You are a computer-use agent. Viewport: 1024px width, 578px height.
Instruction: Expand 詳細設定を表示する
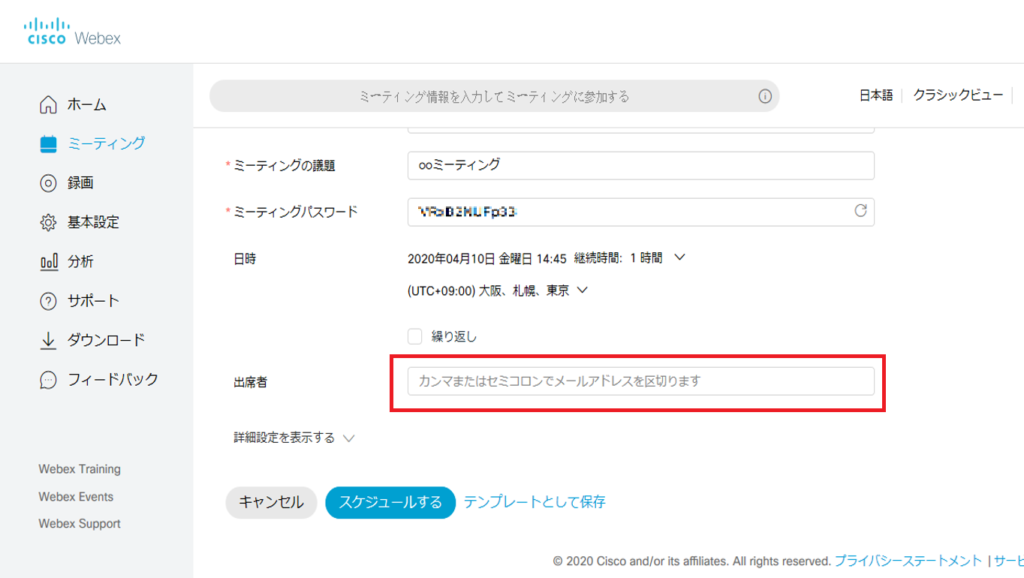pyautogui.click(x=294, y=438)
